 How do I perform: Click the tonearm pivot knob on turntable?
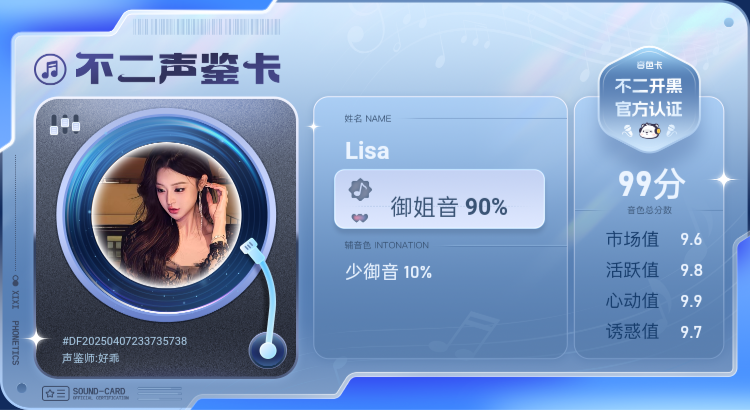[x=267, y=351]
